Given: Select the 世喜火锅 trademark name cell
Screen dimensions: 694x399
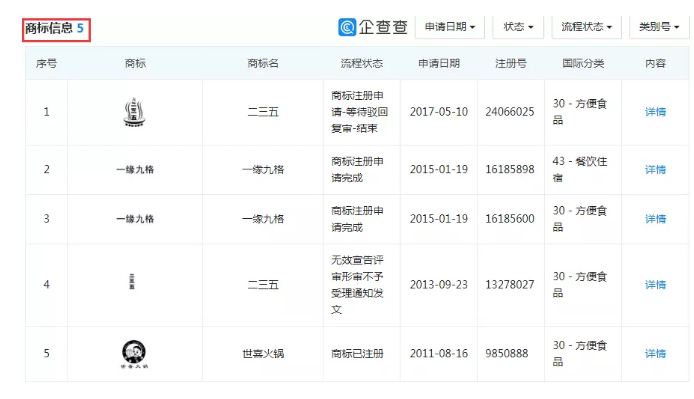Looking at the screenshot, I should [x=263, y=353].
